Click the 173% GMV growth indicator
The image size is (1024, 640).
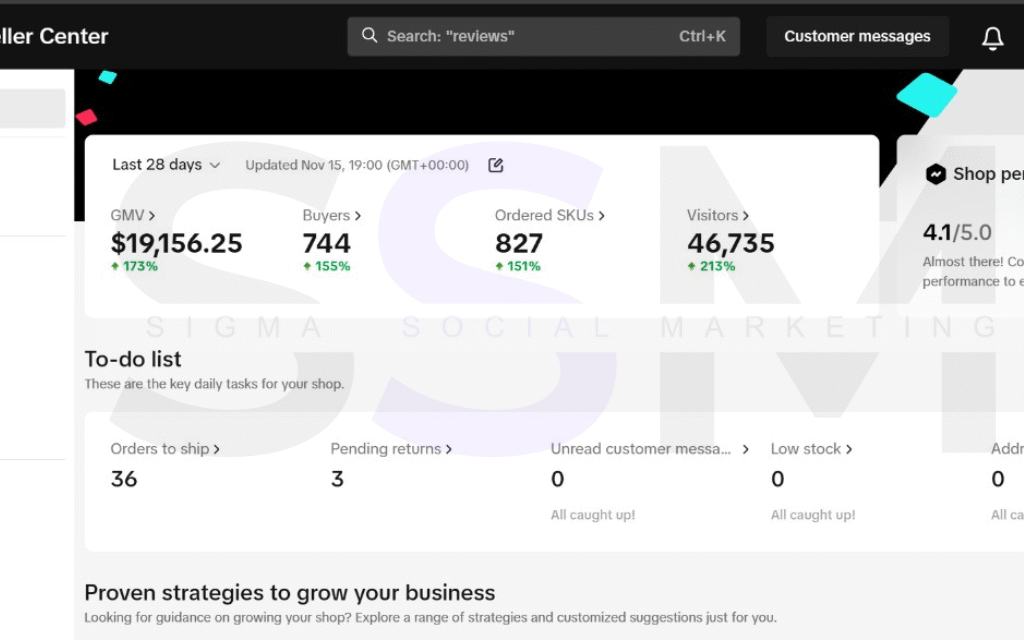[134, 266]
